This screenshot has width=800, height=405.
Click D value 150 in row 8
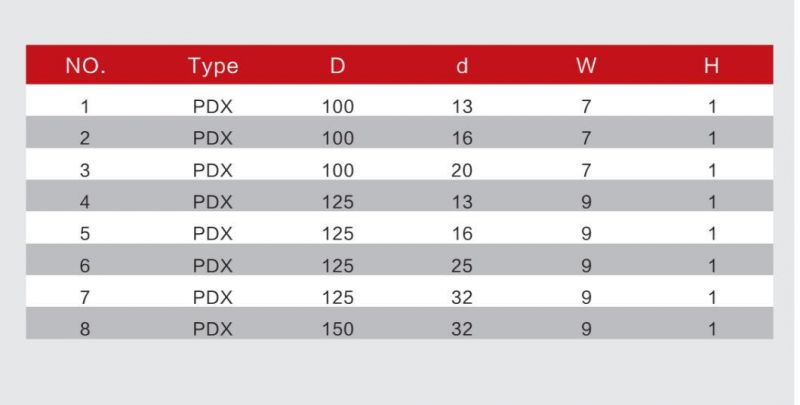click(337, 329)
